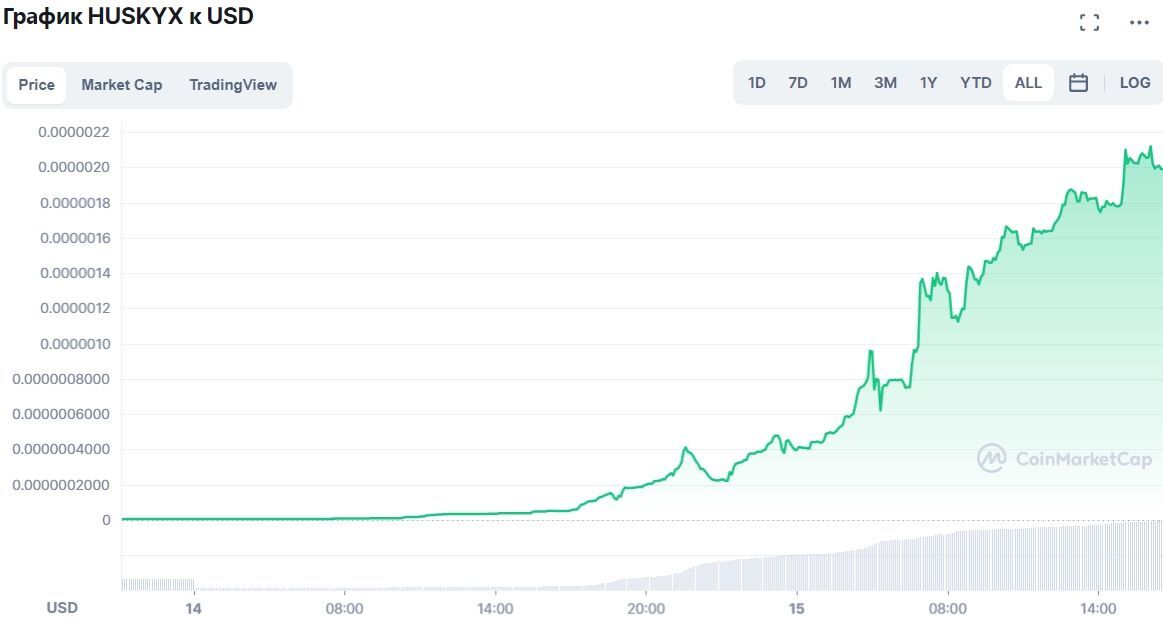Click the chart title График HUSKYX к USD

click(130, 16)
